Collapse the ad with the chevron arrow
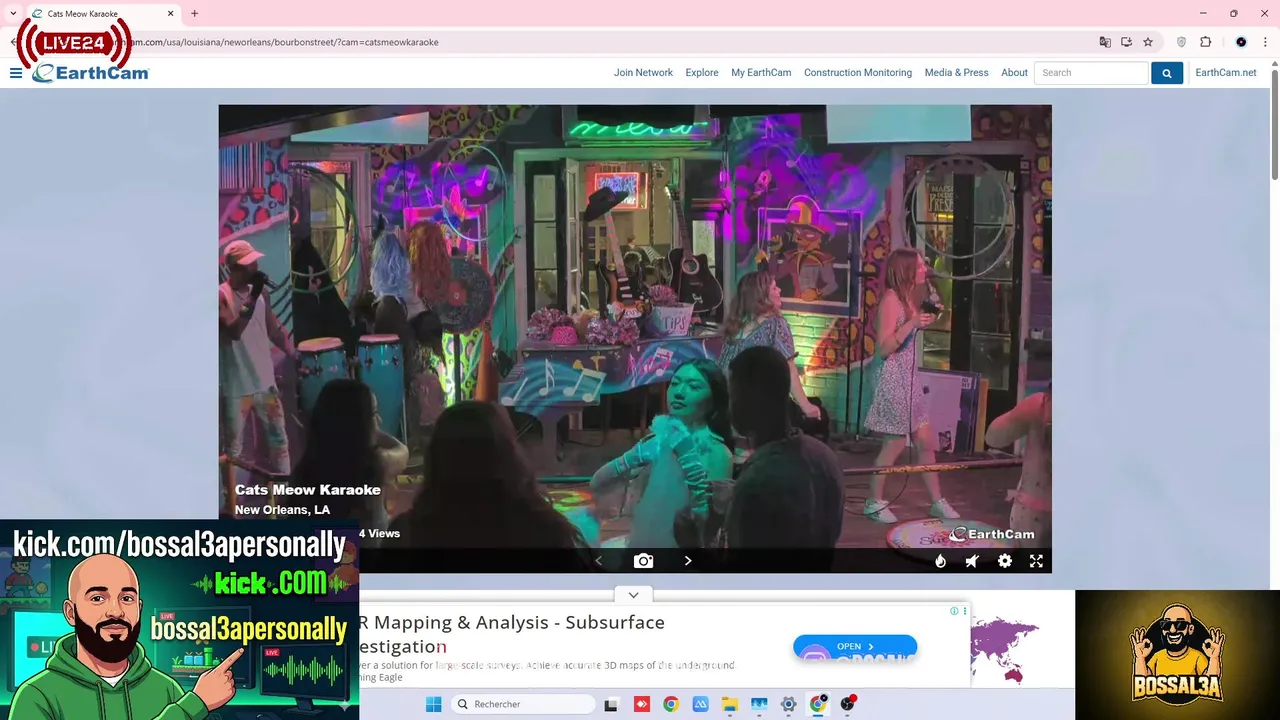The height and width of the screenshot is (720, 1280). (633, 595)
